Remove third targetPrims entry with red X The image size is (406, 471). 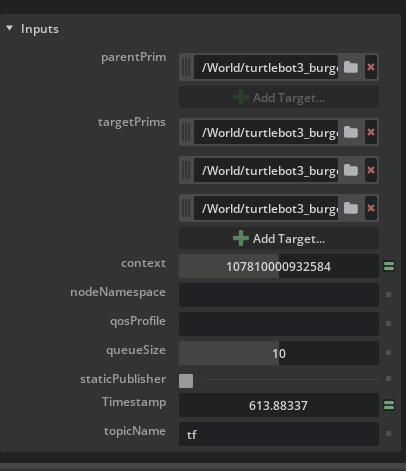click(371, 208)
